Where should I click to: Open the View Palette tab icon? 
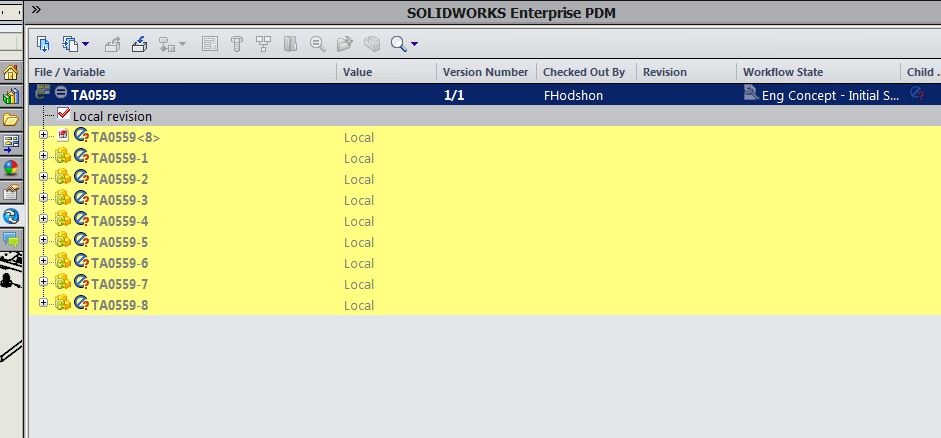[x=11, y=144]
